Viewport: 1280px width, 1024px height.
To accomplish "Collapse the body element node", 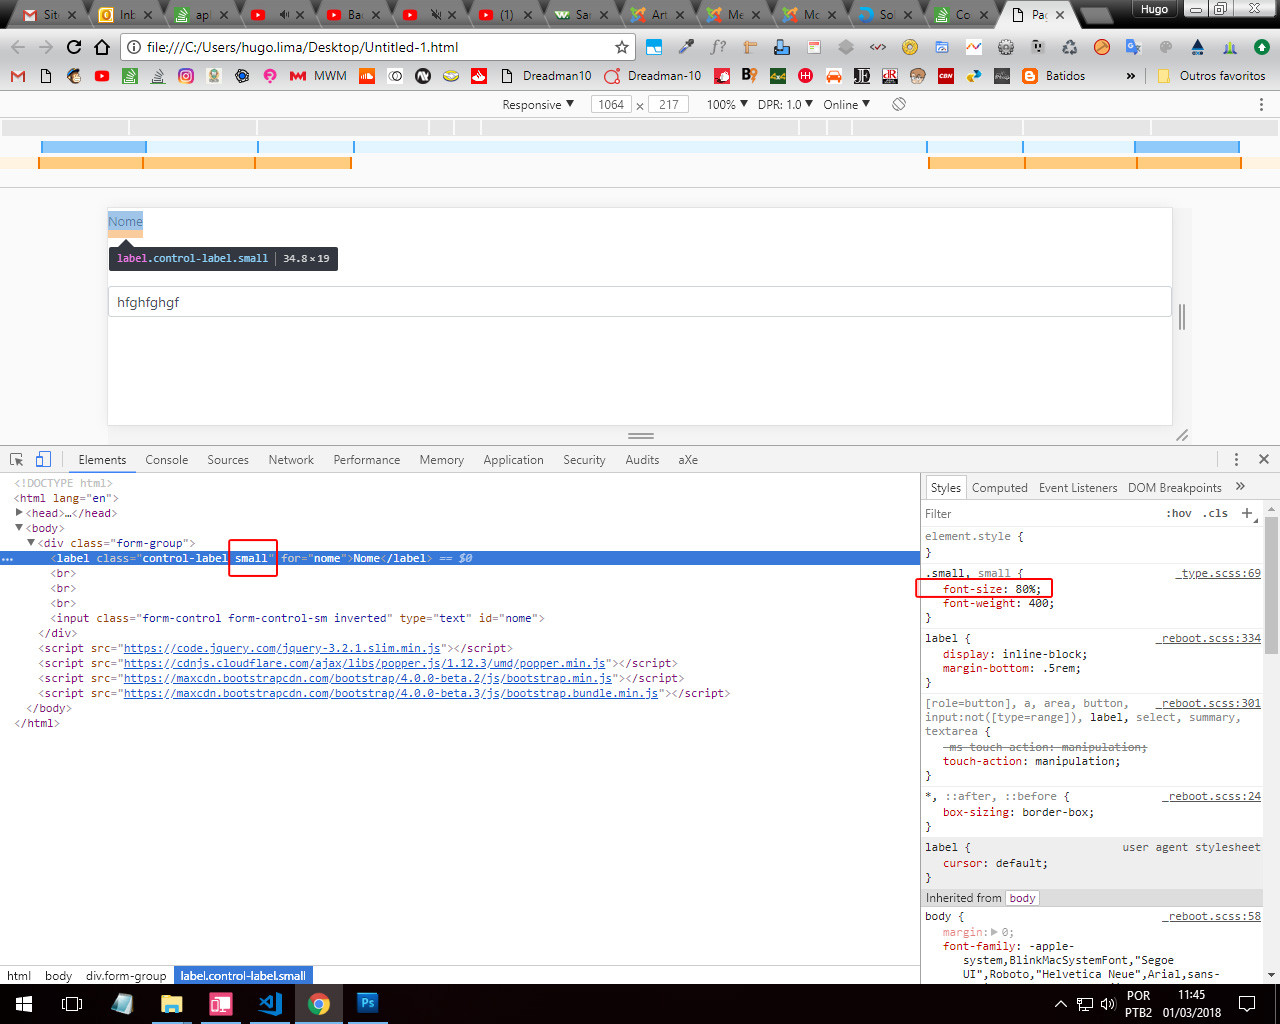I will coord(19,528).
